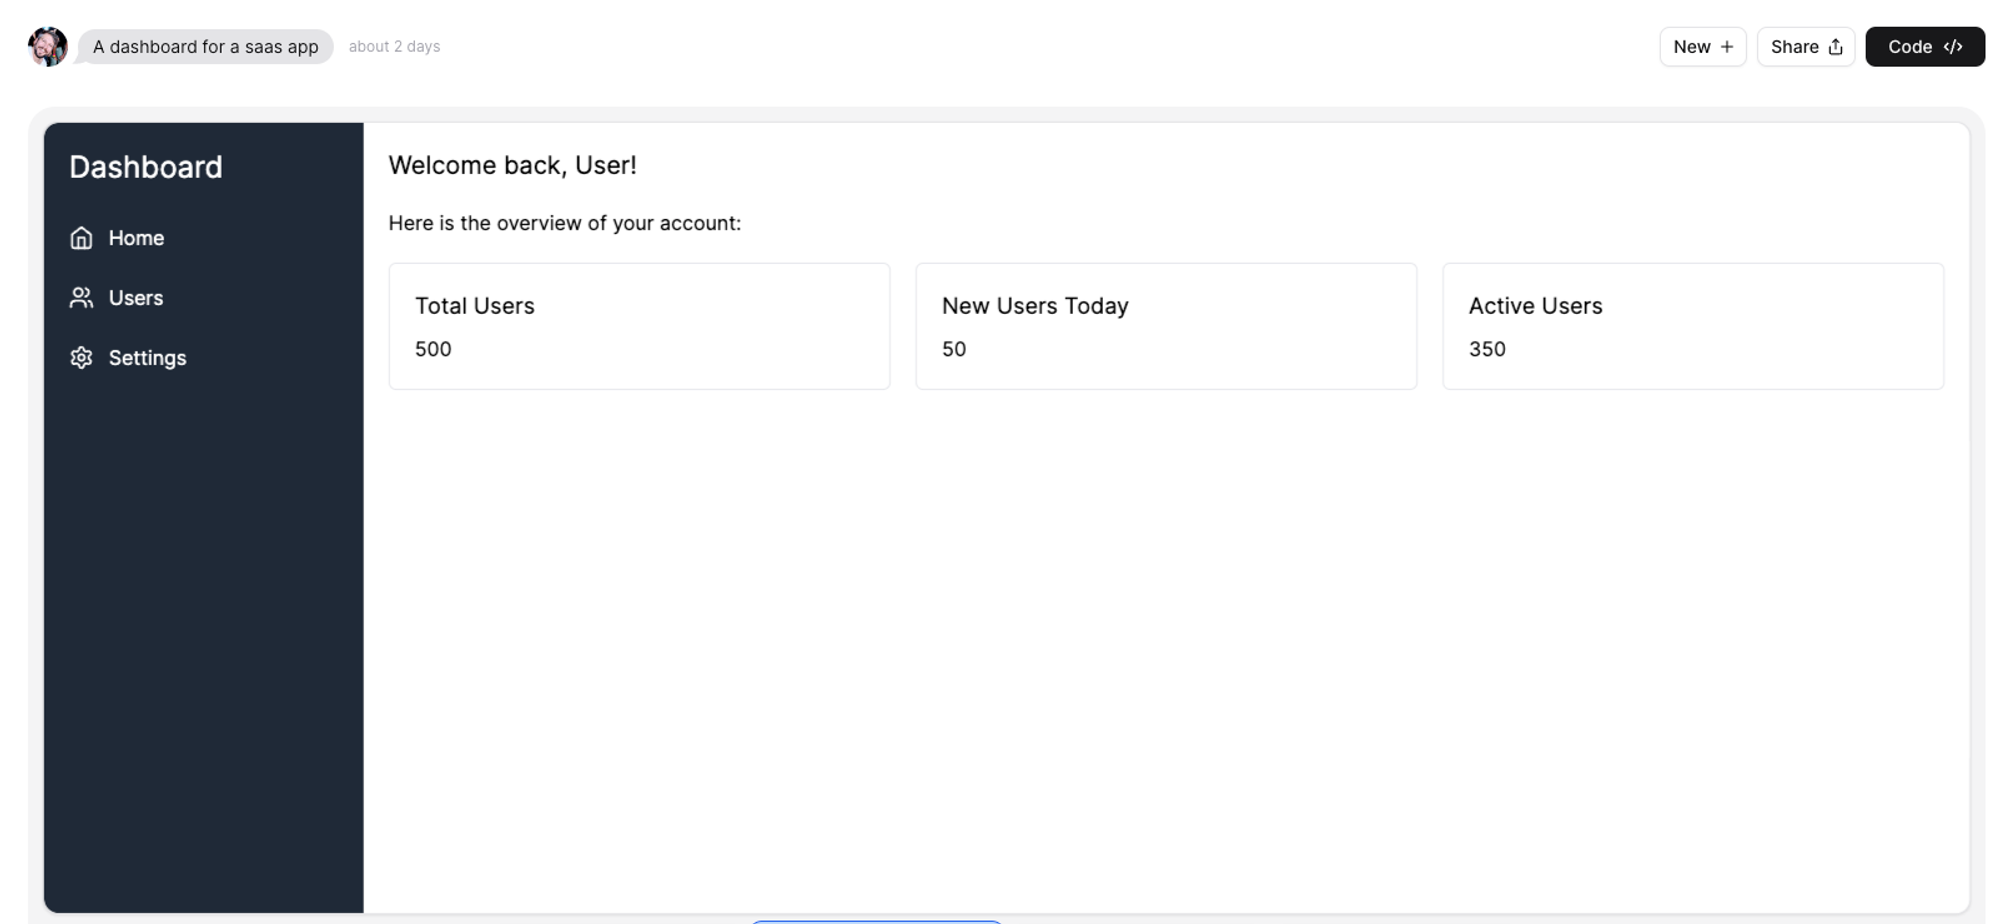Click the code brackets icon
Screen dimensions: 2000x924
(1953, 47)
